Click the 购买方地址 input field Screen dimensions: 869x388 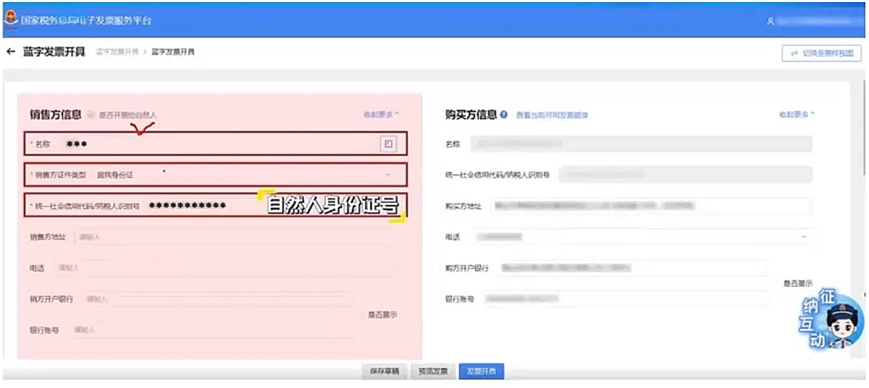pos(651,206)
